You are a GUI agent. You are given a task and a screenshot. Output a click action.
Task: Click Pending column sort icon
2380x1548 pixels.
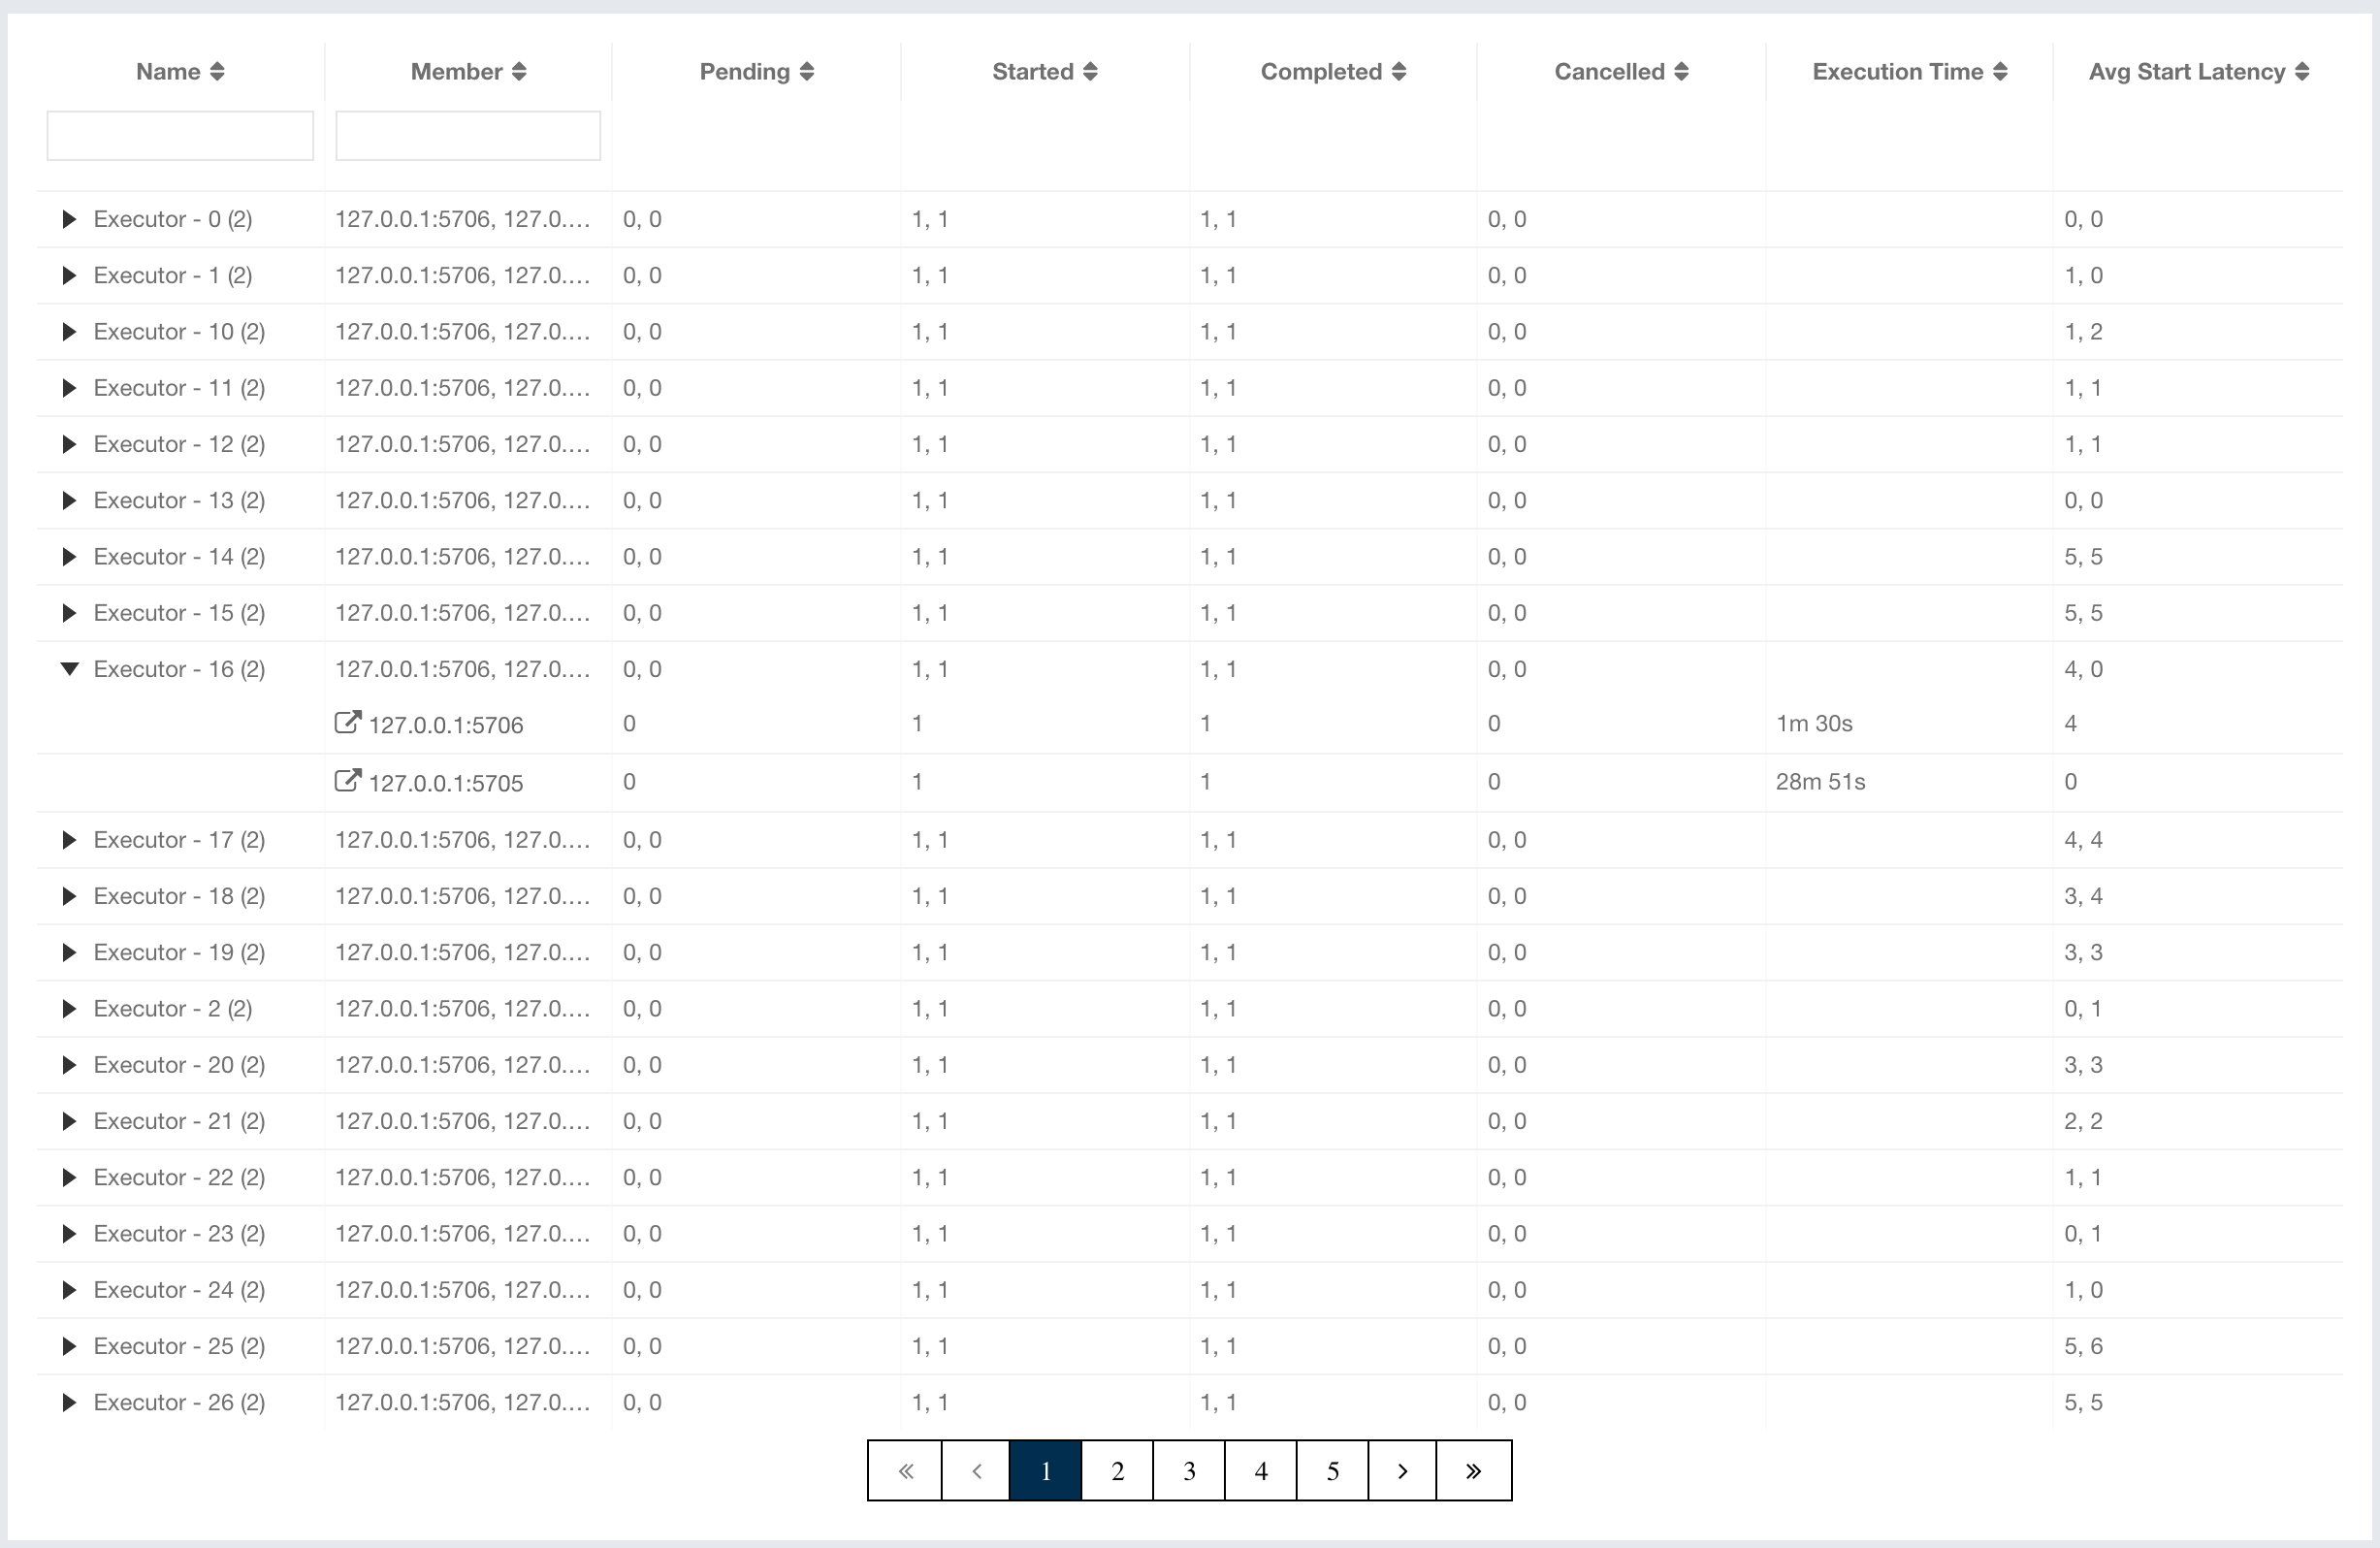[807, 71]
